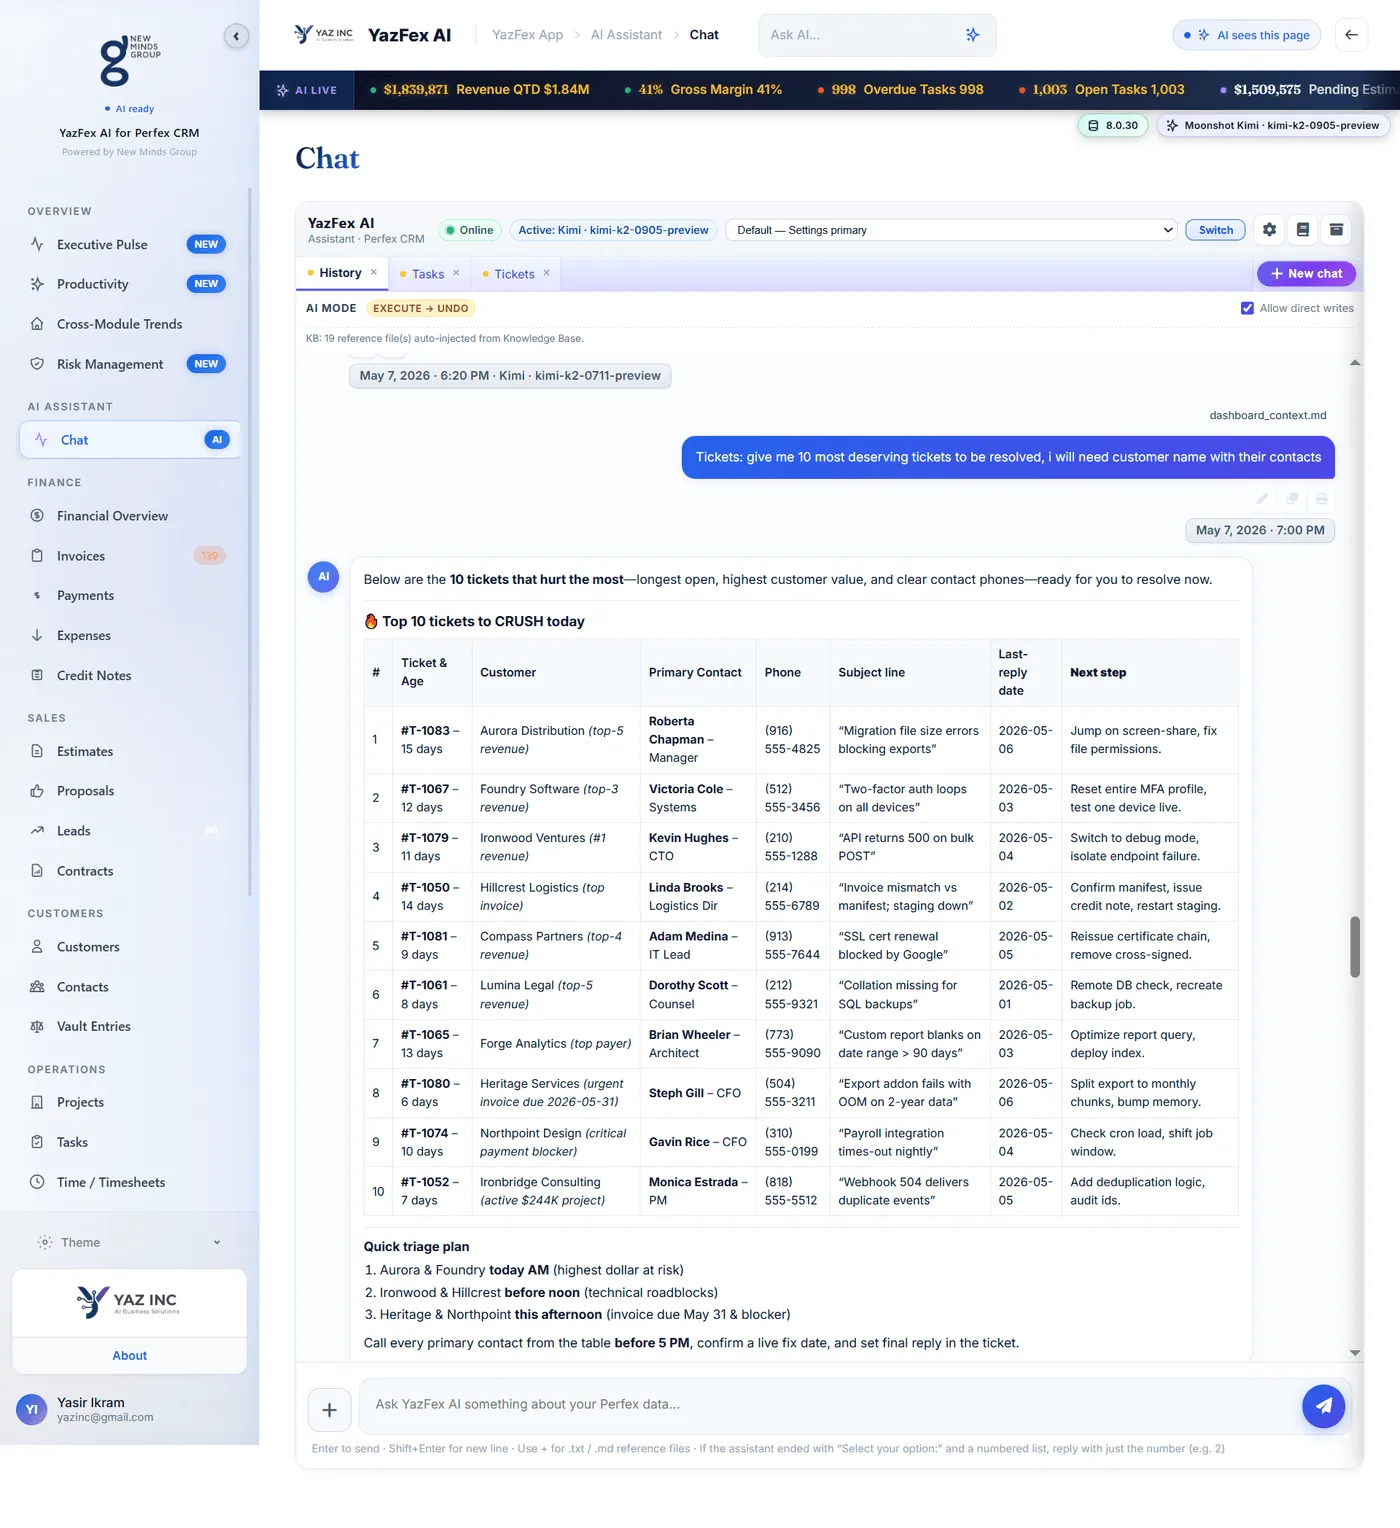
Task: Expand the Theme selector
Action: tap(130, 1243)
